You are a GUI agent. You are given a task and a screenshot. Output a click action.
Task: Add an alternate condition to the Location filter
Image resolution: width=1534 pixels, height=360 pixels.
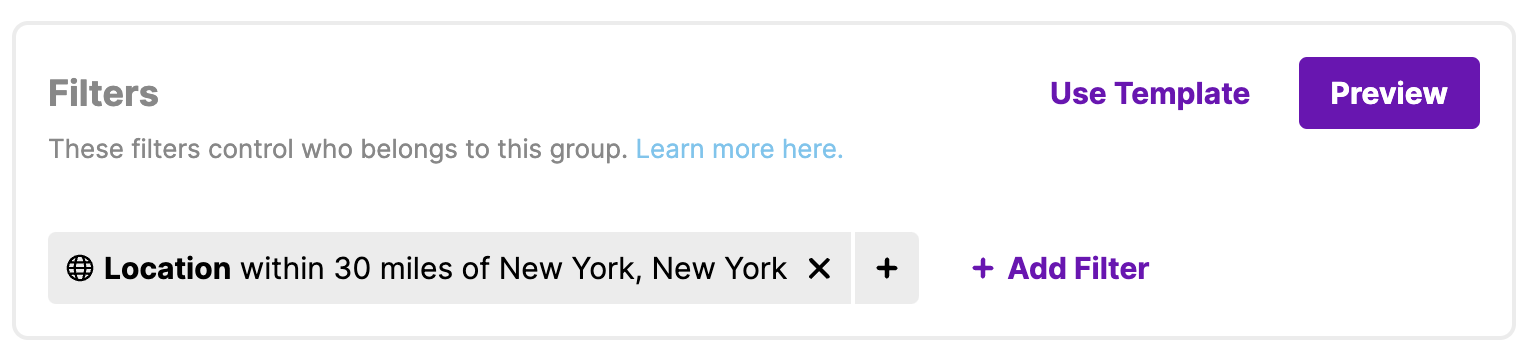point(887,268)
